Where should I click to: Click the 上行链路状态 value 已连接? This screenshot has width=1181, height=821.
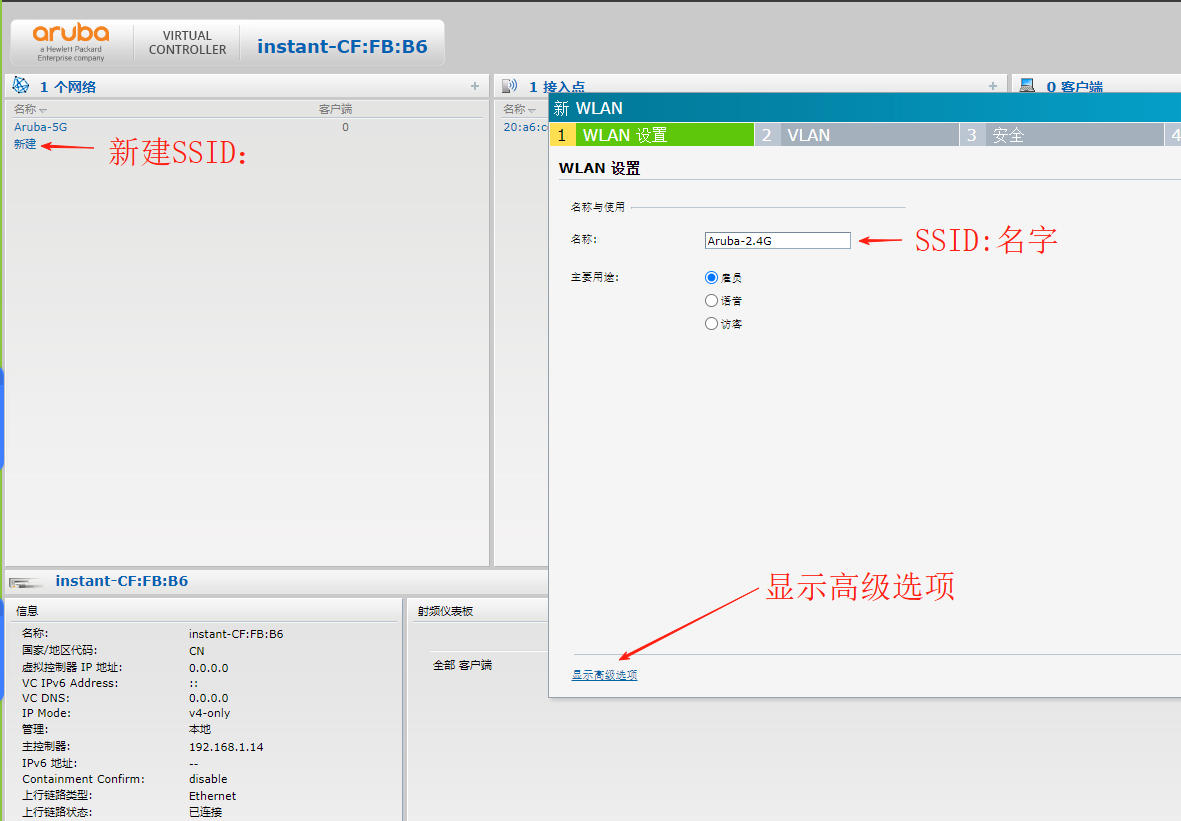(205, 812)
